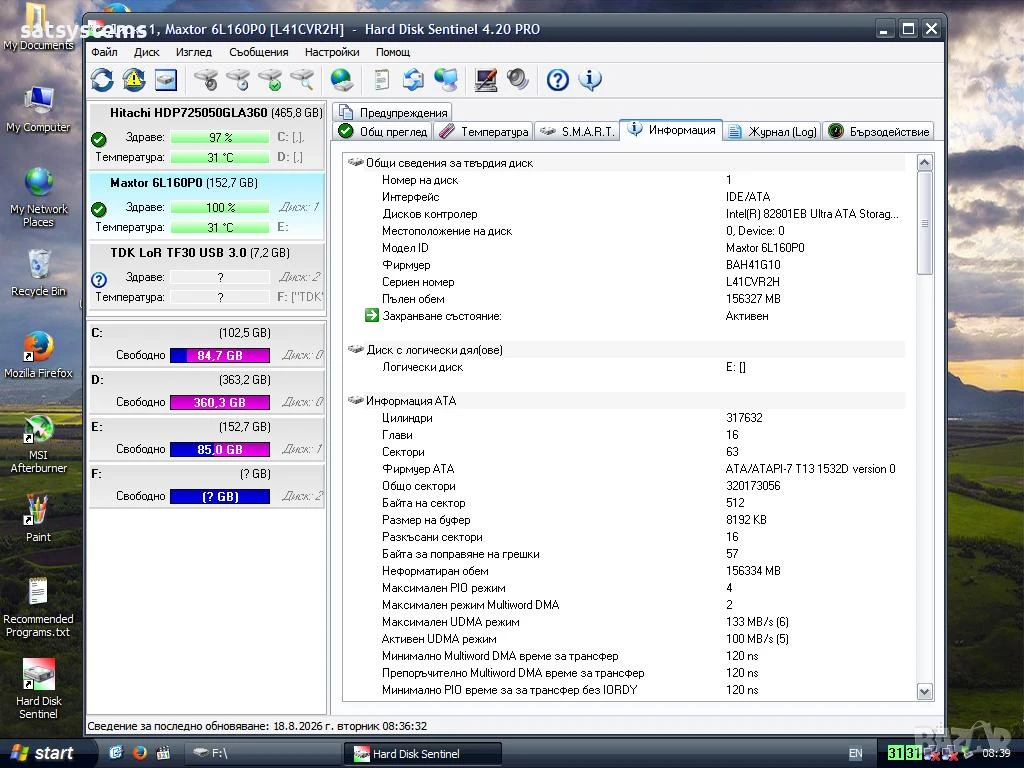Image resolution: width=1024 pixels, height=768 pixels.
Task: Click the refresh-with-warning-triangle toolbar icon
Action: pos(134,80)
